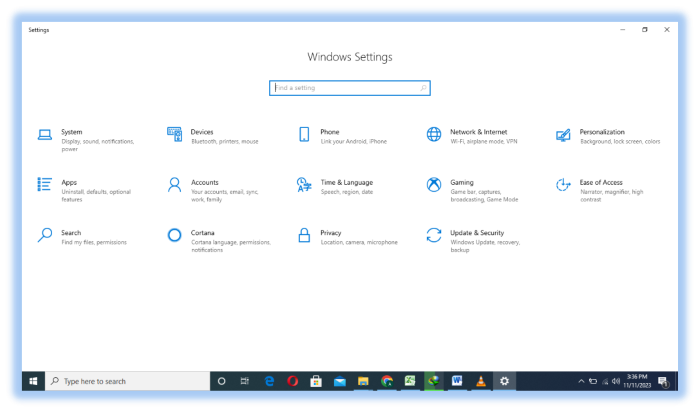Click the taskbar Type here to search box
The height and width of the screenshot is (412, 700).
[127, 381]
